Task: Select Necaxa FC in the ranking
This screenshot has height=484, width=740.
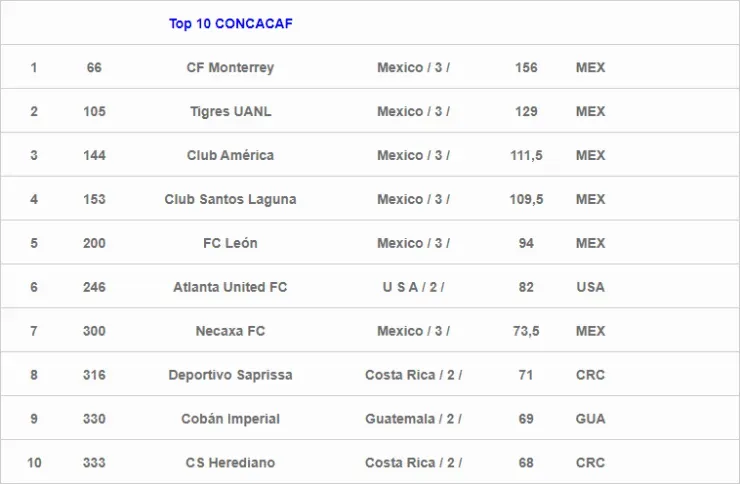Action: coord(230,331)
